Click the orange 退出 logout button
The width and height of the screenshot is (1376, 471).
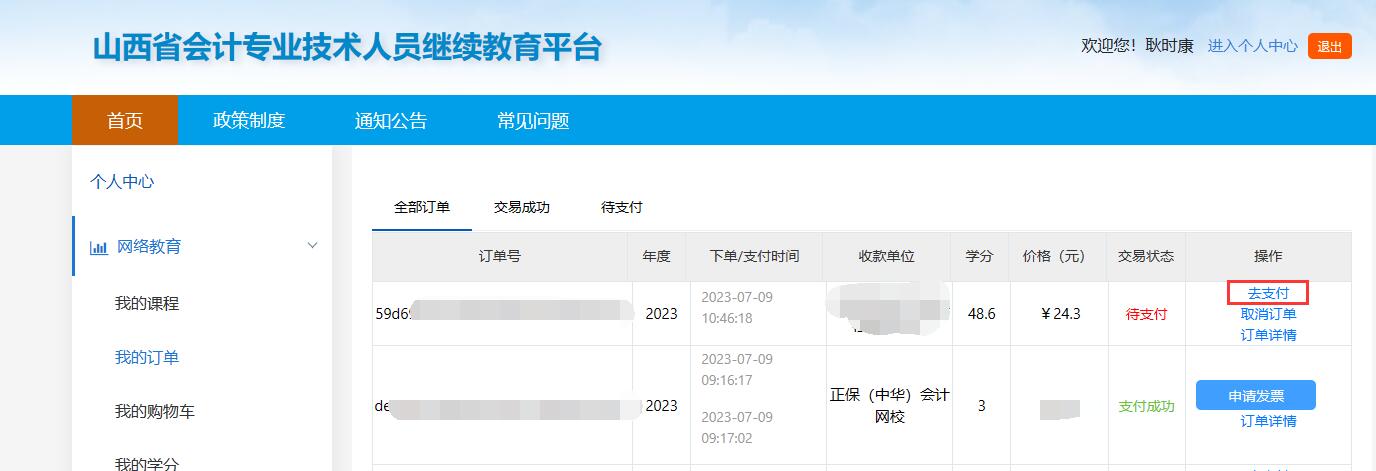pyautogui.click(x=1329, y=46)
